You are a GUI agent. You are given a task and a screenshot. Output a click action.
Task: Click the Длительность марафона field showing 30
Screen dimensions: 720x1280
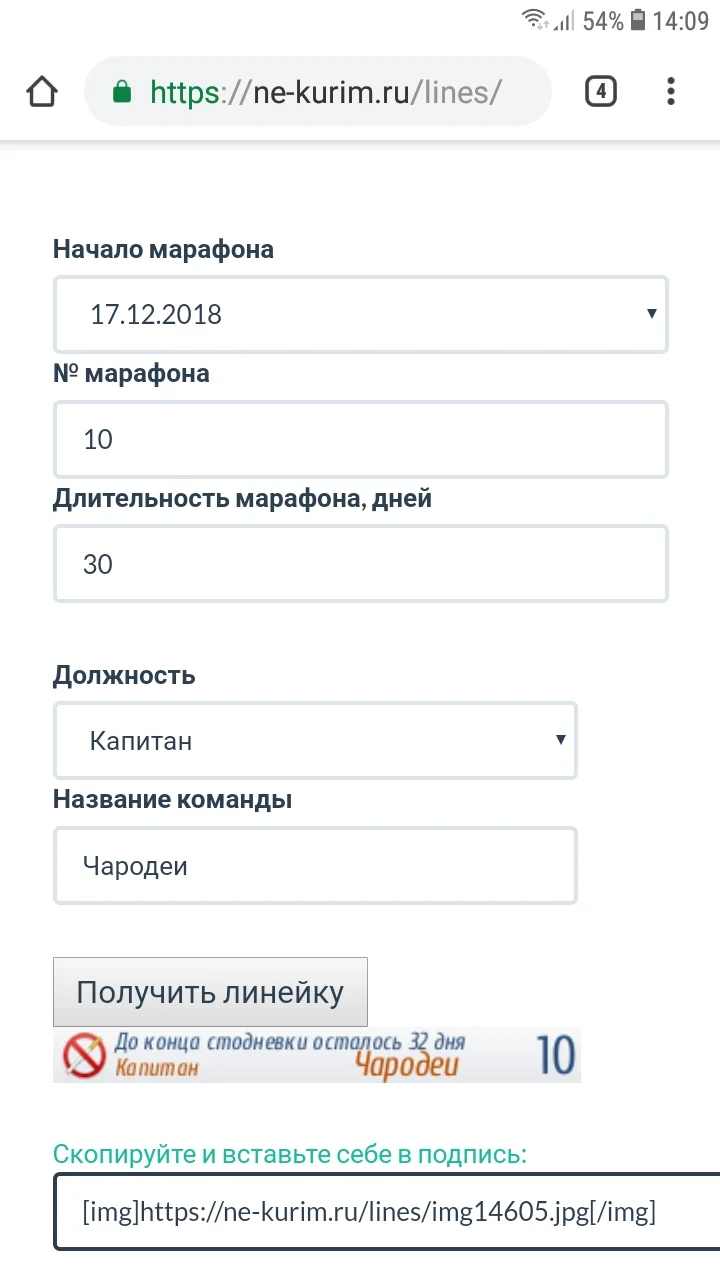pyautogui.click(x=360, y=563)
